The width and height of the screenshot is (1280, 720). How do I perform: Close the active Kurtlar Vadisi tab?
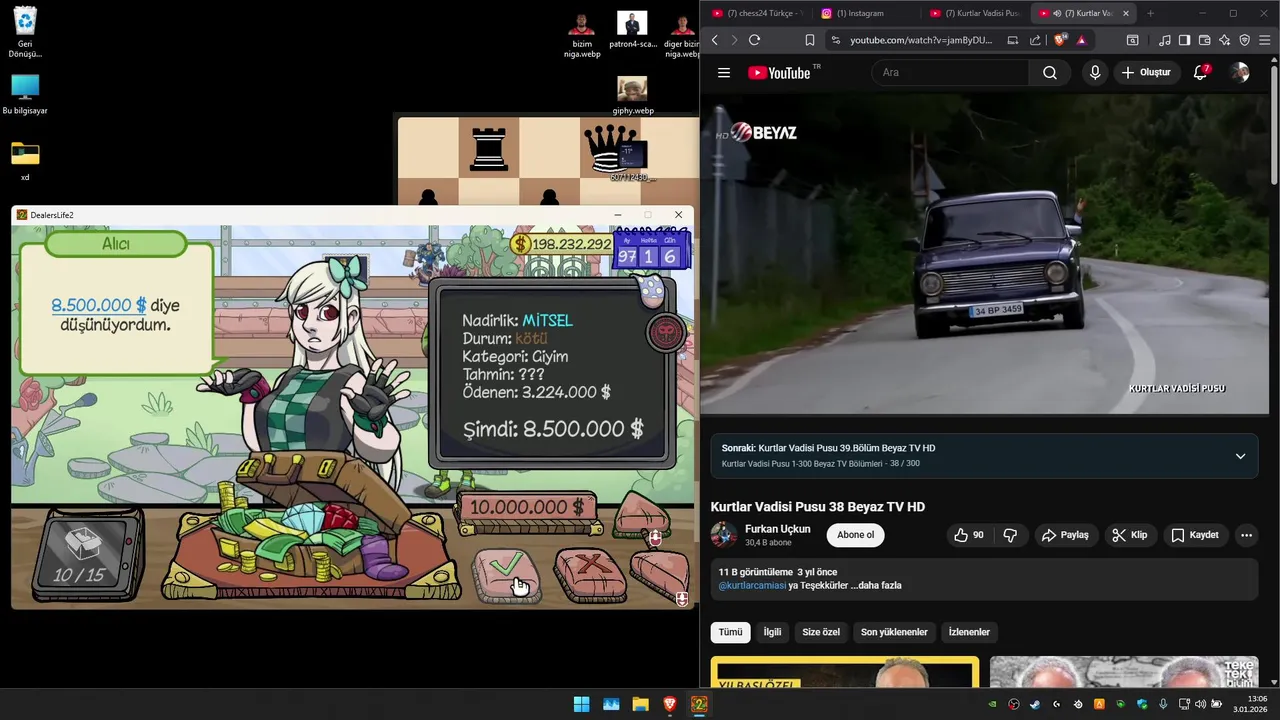click(x=1126, y=13)
